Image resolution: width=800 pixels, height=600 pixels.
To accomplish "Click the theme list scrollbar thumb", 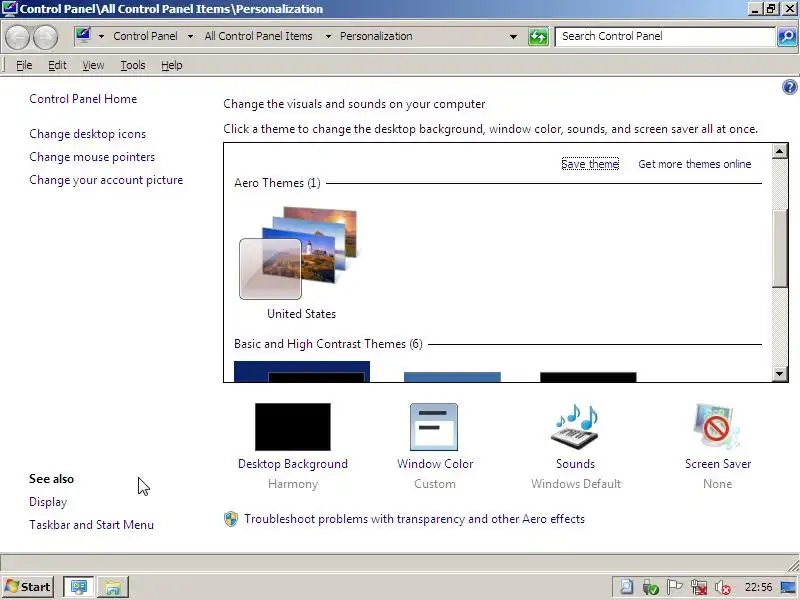I will click(x=779, y=248).
